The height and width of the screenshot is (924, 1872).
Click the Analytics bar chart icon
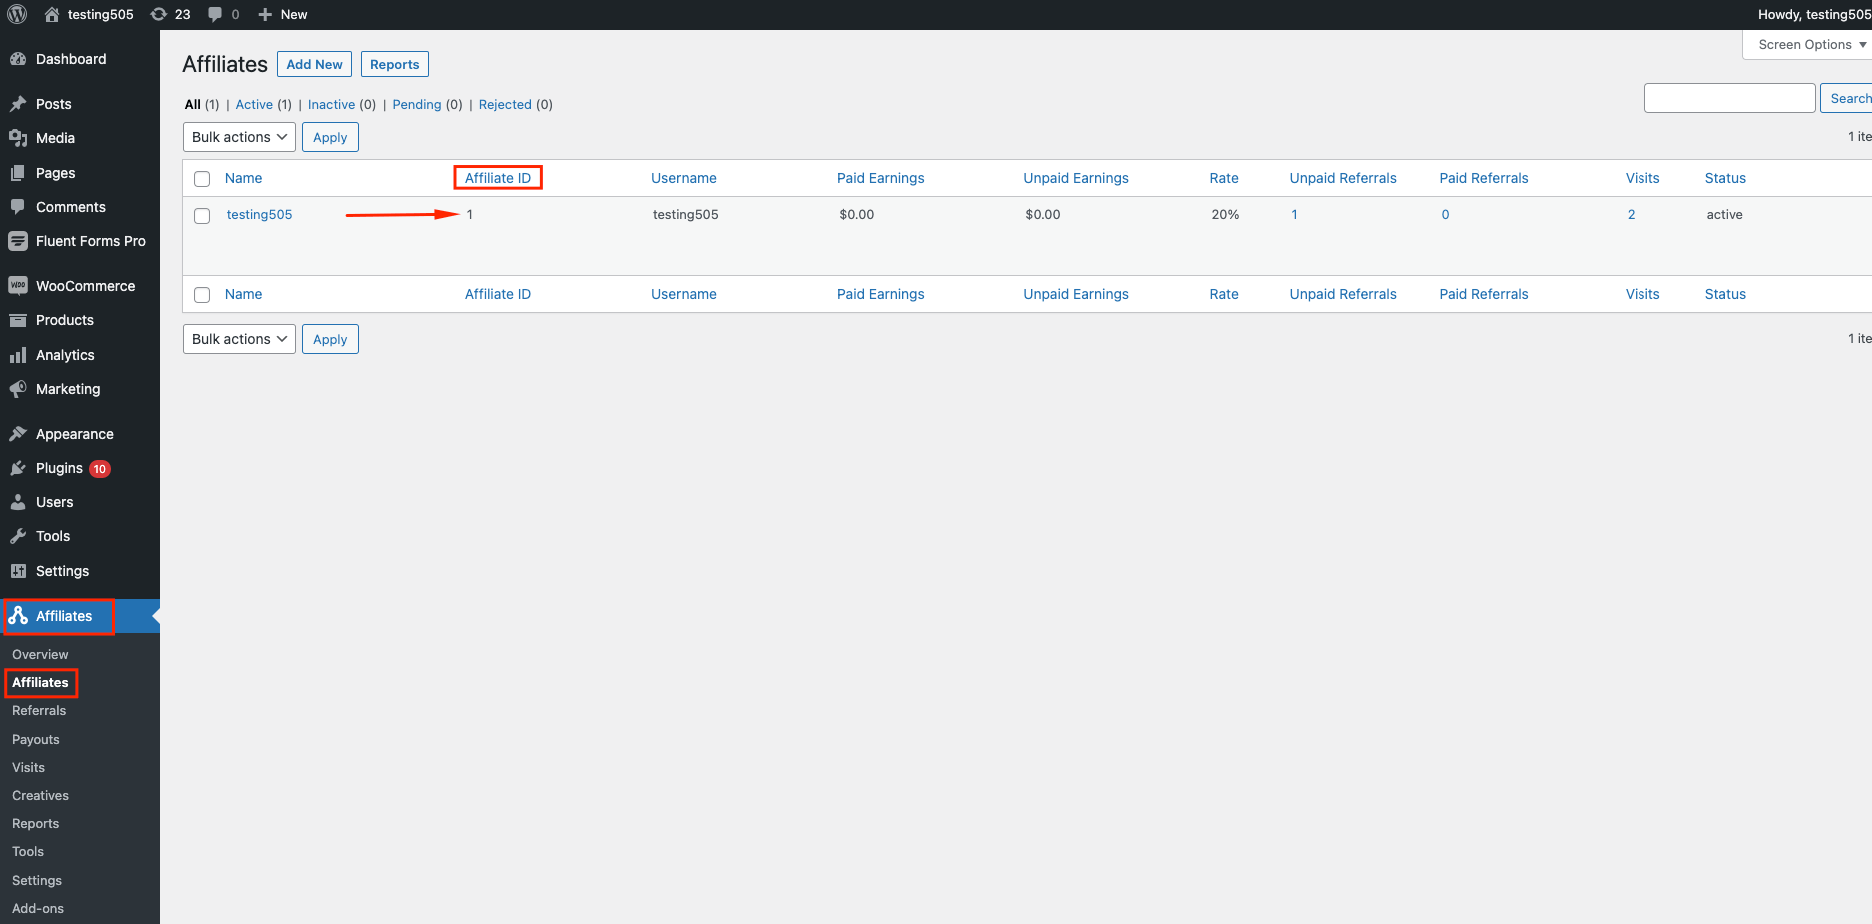[x=17, y=355]
